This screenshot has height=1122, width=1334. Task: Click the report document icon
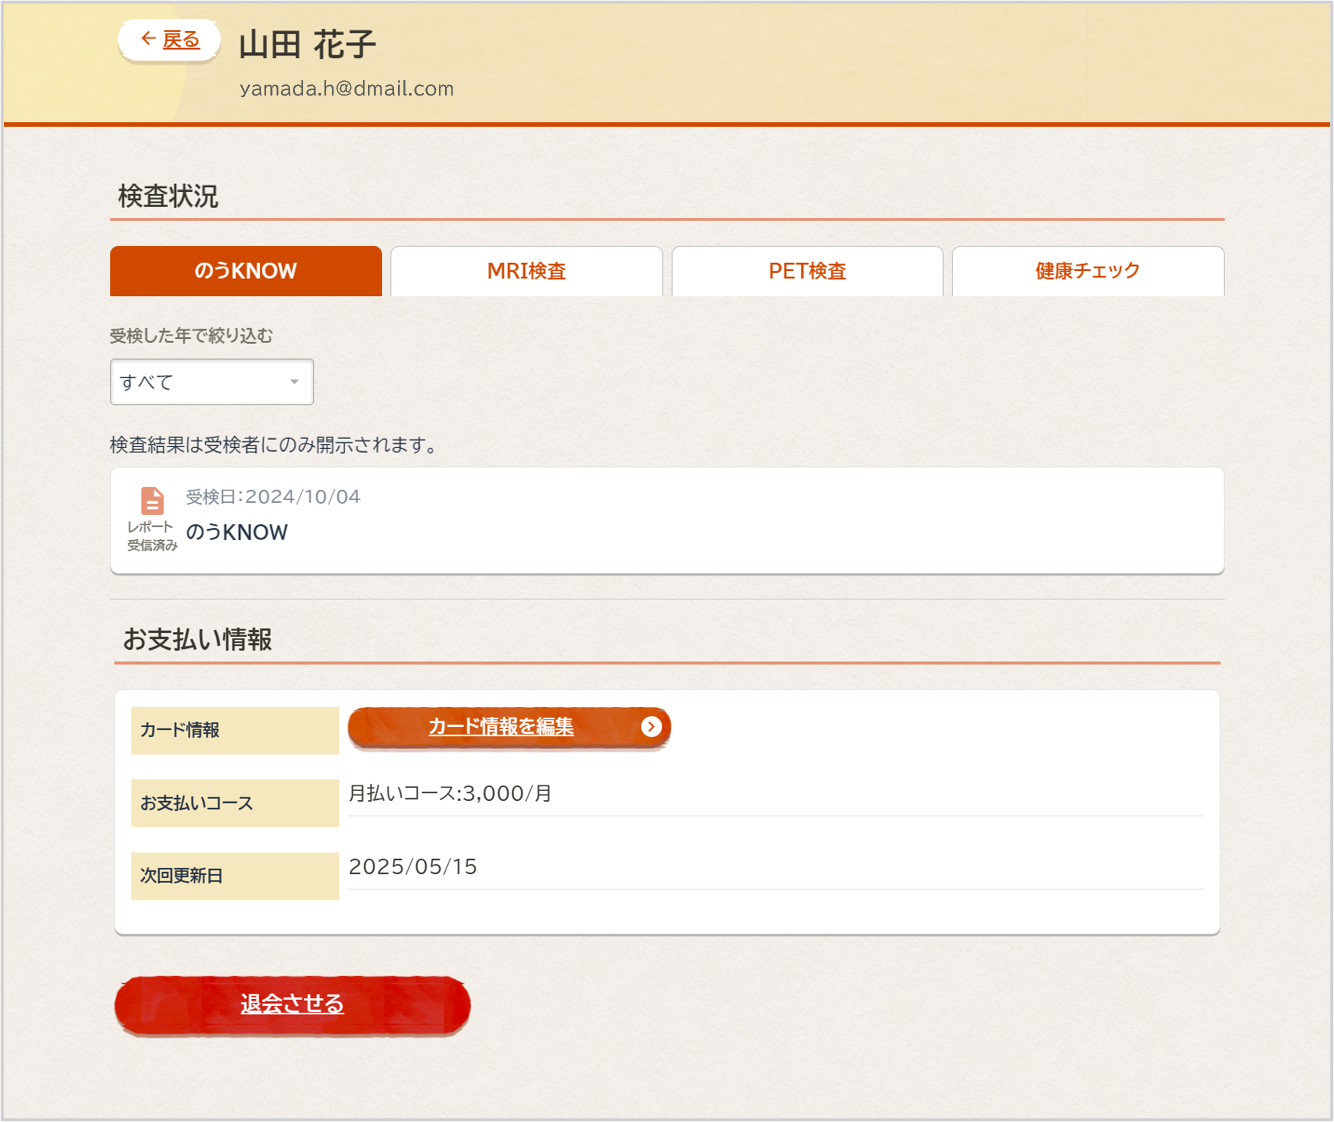(152, 500)
